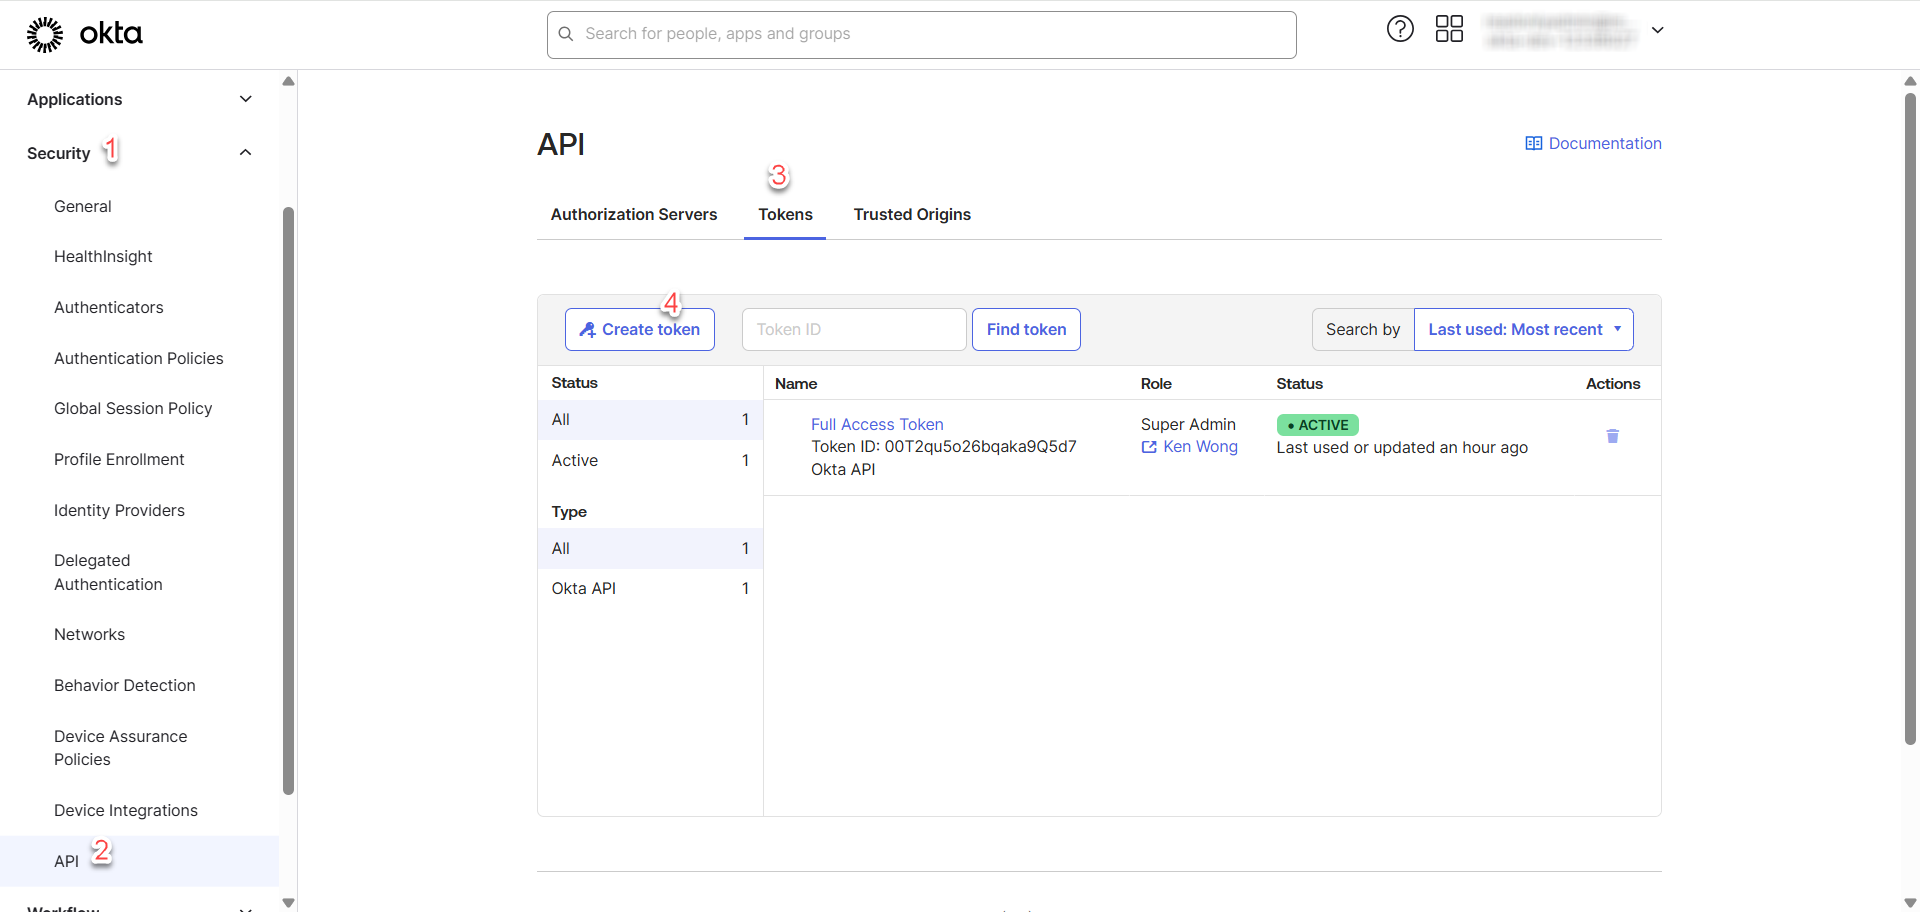Open the account menu chevron
1920x912 pixels.
[x=1657, y=30]
